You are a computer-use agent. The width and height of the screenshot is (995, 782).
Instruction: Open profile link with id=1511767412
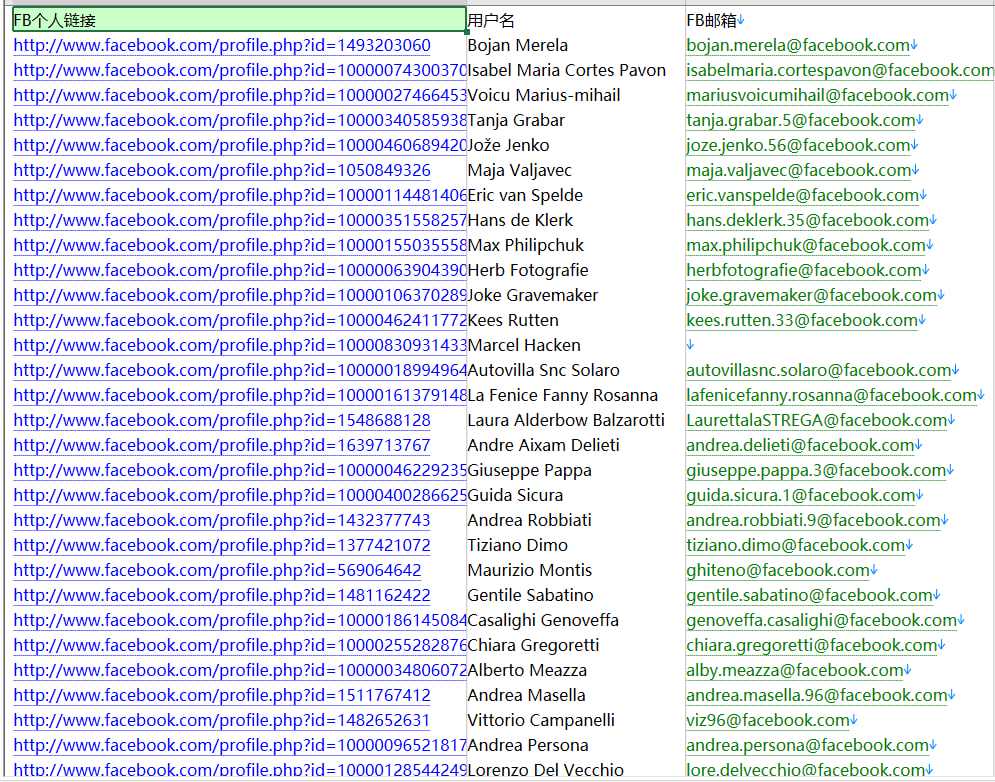(222, 695)
